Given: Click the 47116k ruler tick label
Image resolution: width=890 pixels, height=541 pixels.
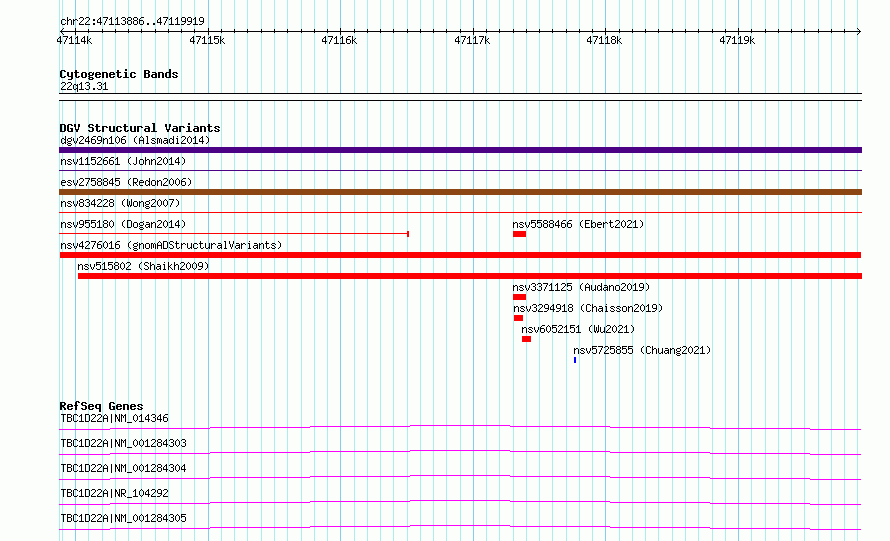Looking at the screenshot, I should (339, 40).
